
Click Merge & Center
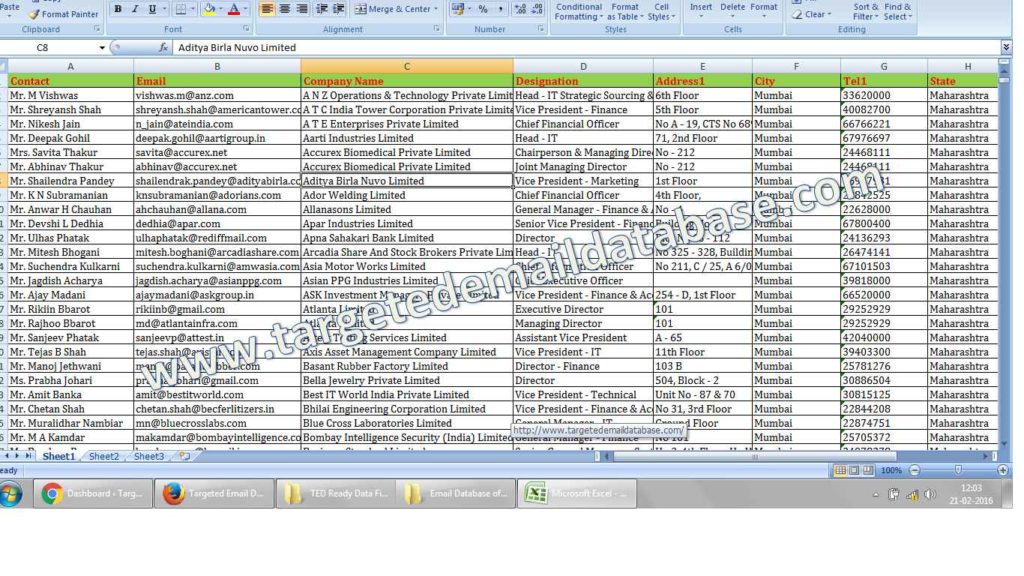[392, 9]
